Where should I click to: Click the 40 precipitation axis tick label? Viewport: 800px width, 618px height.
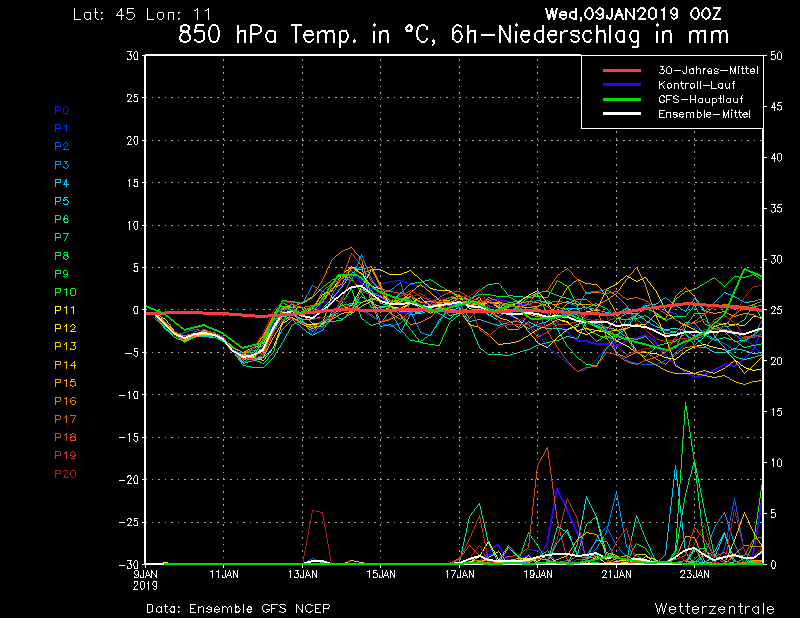pos(776,158)
